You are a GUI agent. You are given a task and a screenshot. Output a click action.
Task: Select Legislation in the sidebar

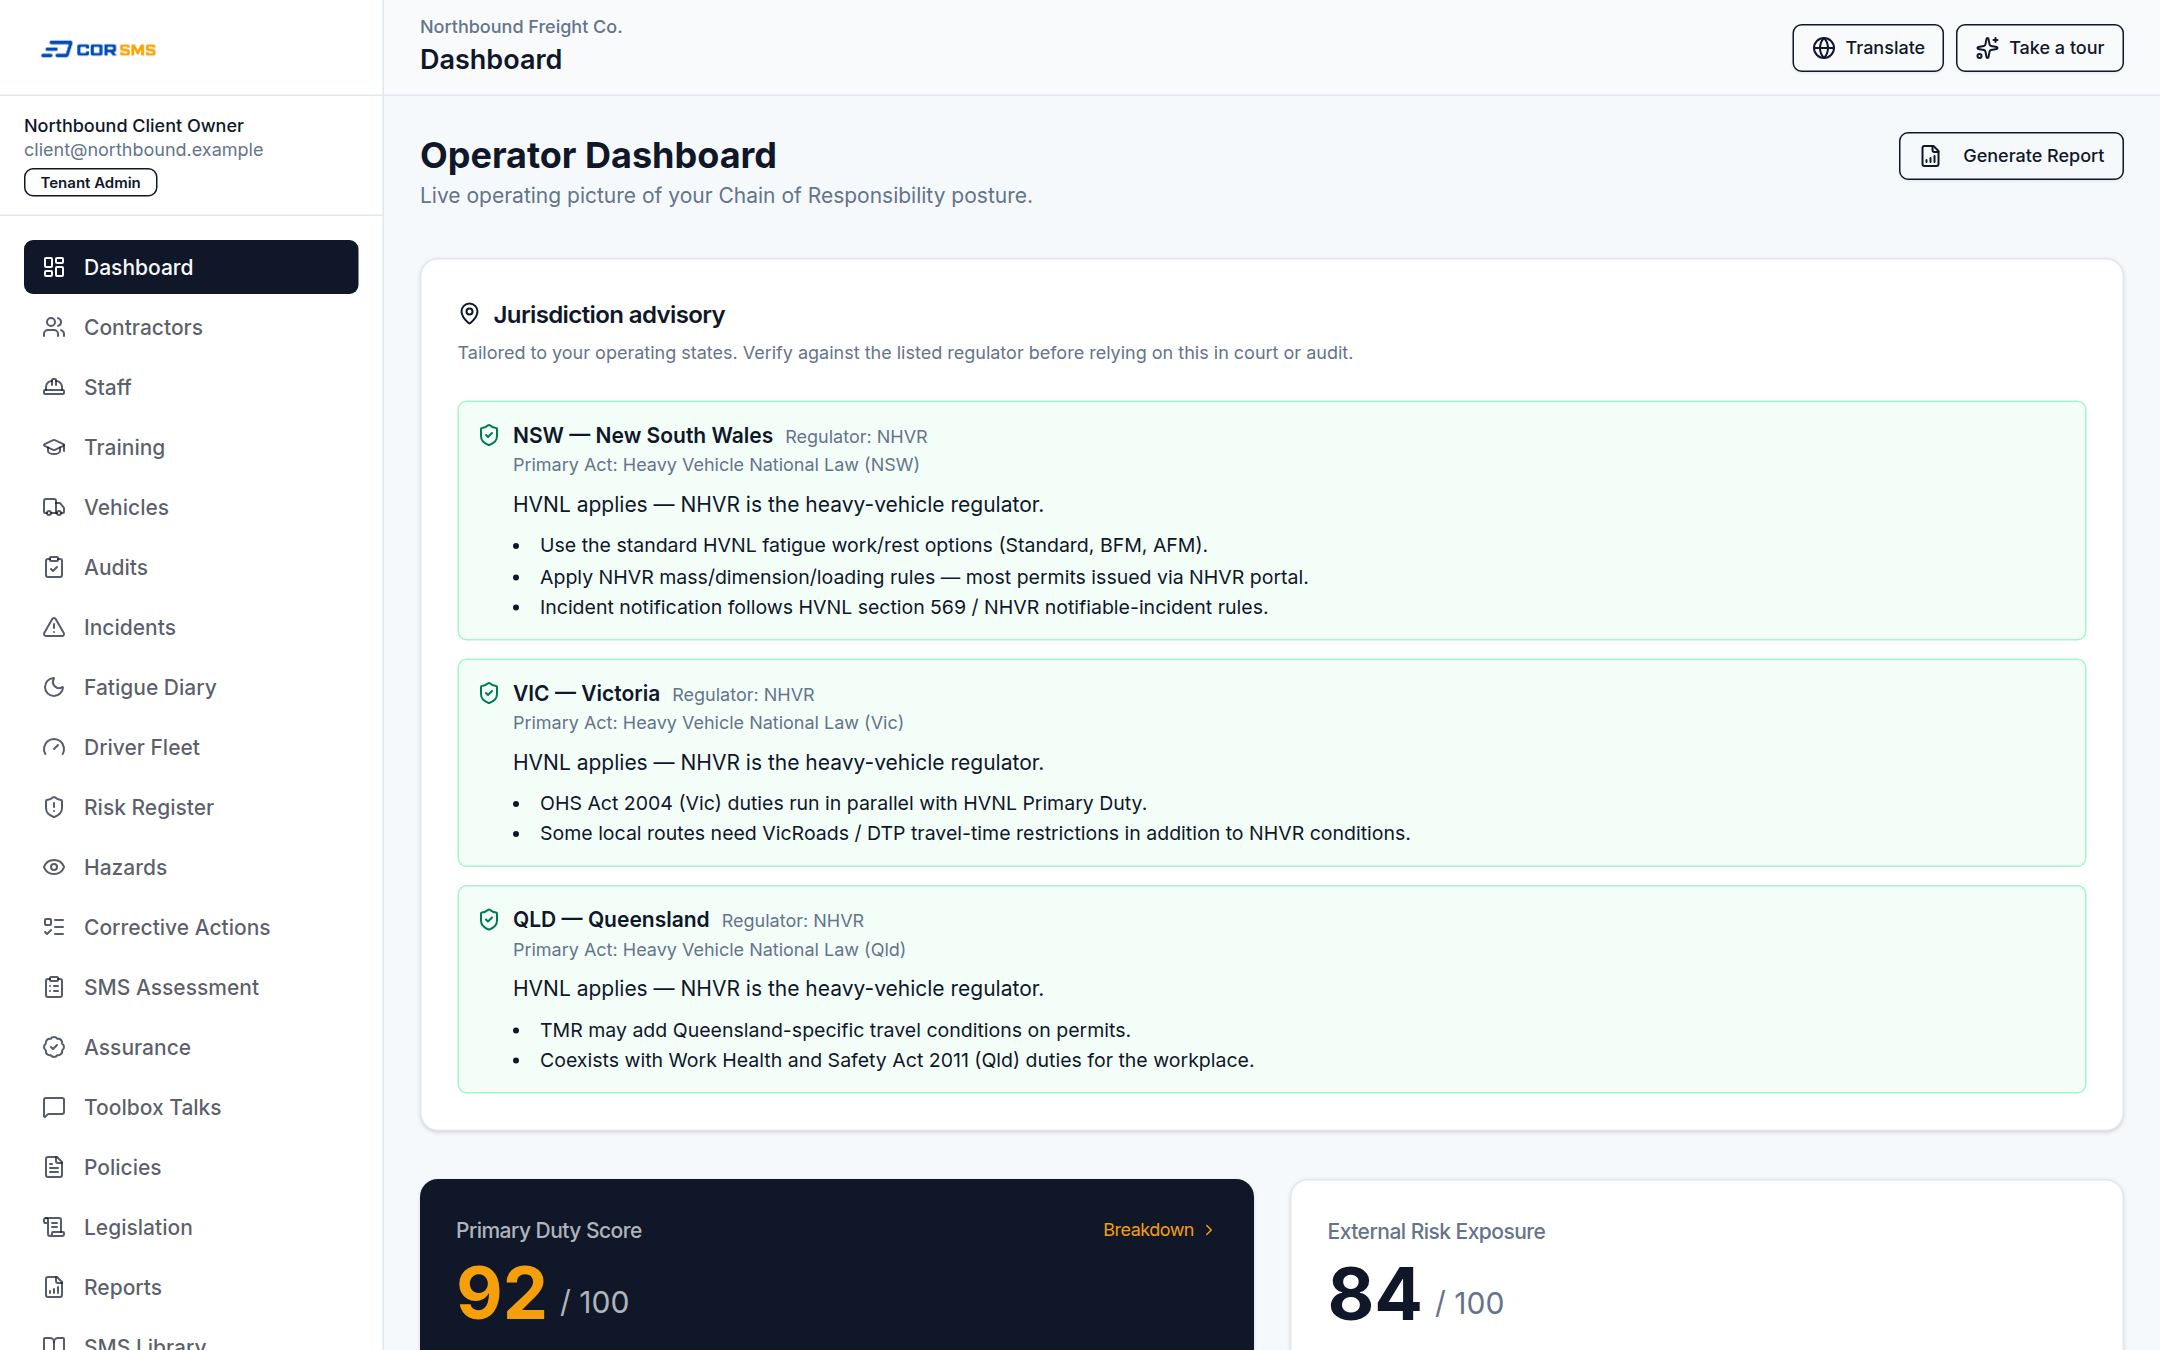click(191, 1227)
